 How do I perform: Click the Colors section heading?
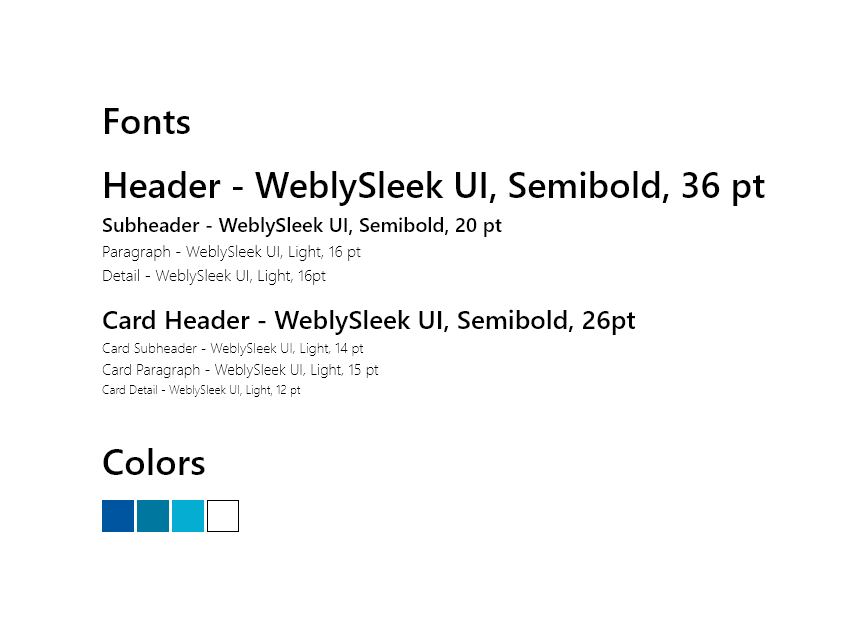pyautogui.click(x=154, y=462)
